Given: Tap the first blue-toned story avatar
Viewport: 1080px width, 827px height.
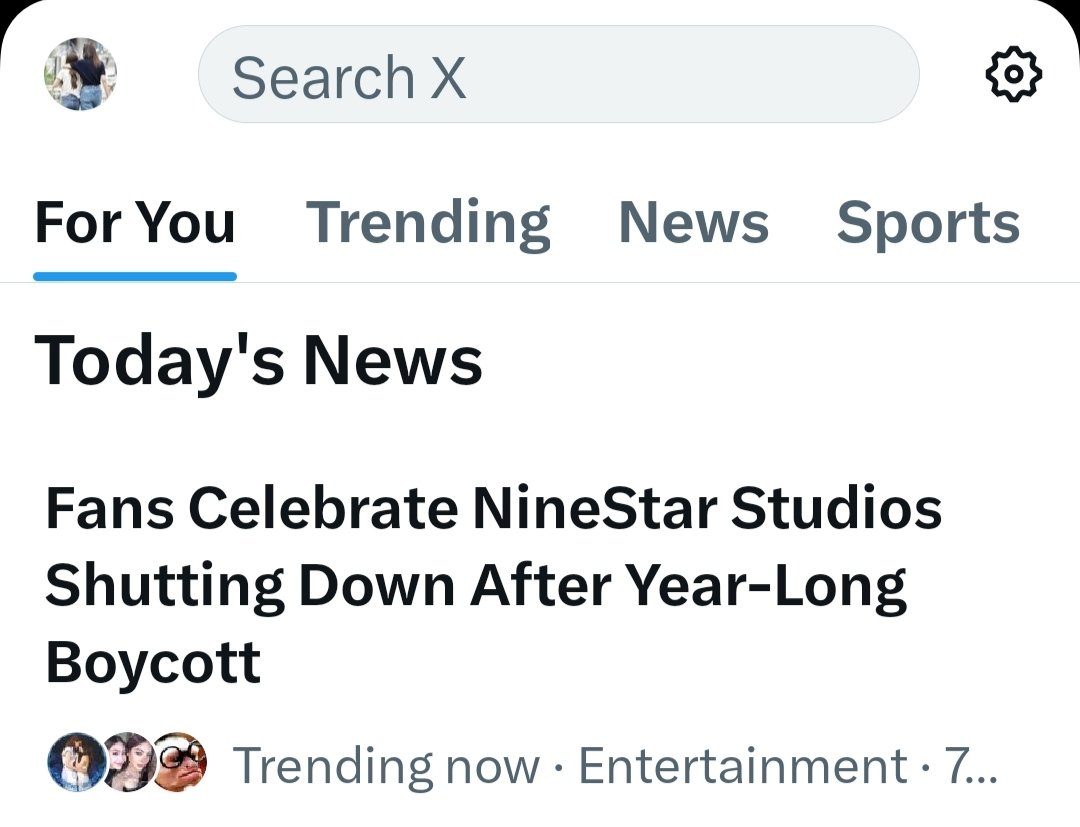Looking at the screenshot, I should click(x=77, y=762).
